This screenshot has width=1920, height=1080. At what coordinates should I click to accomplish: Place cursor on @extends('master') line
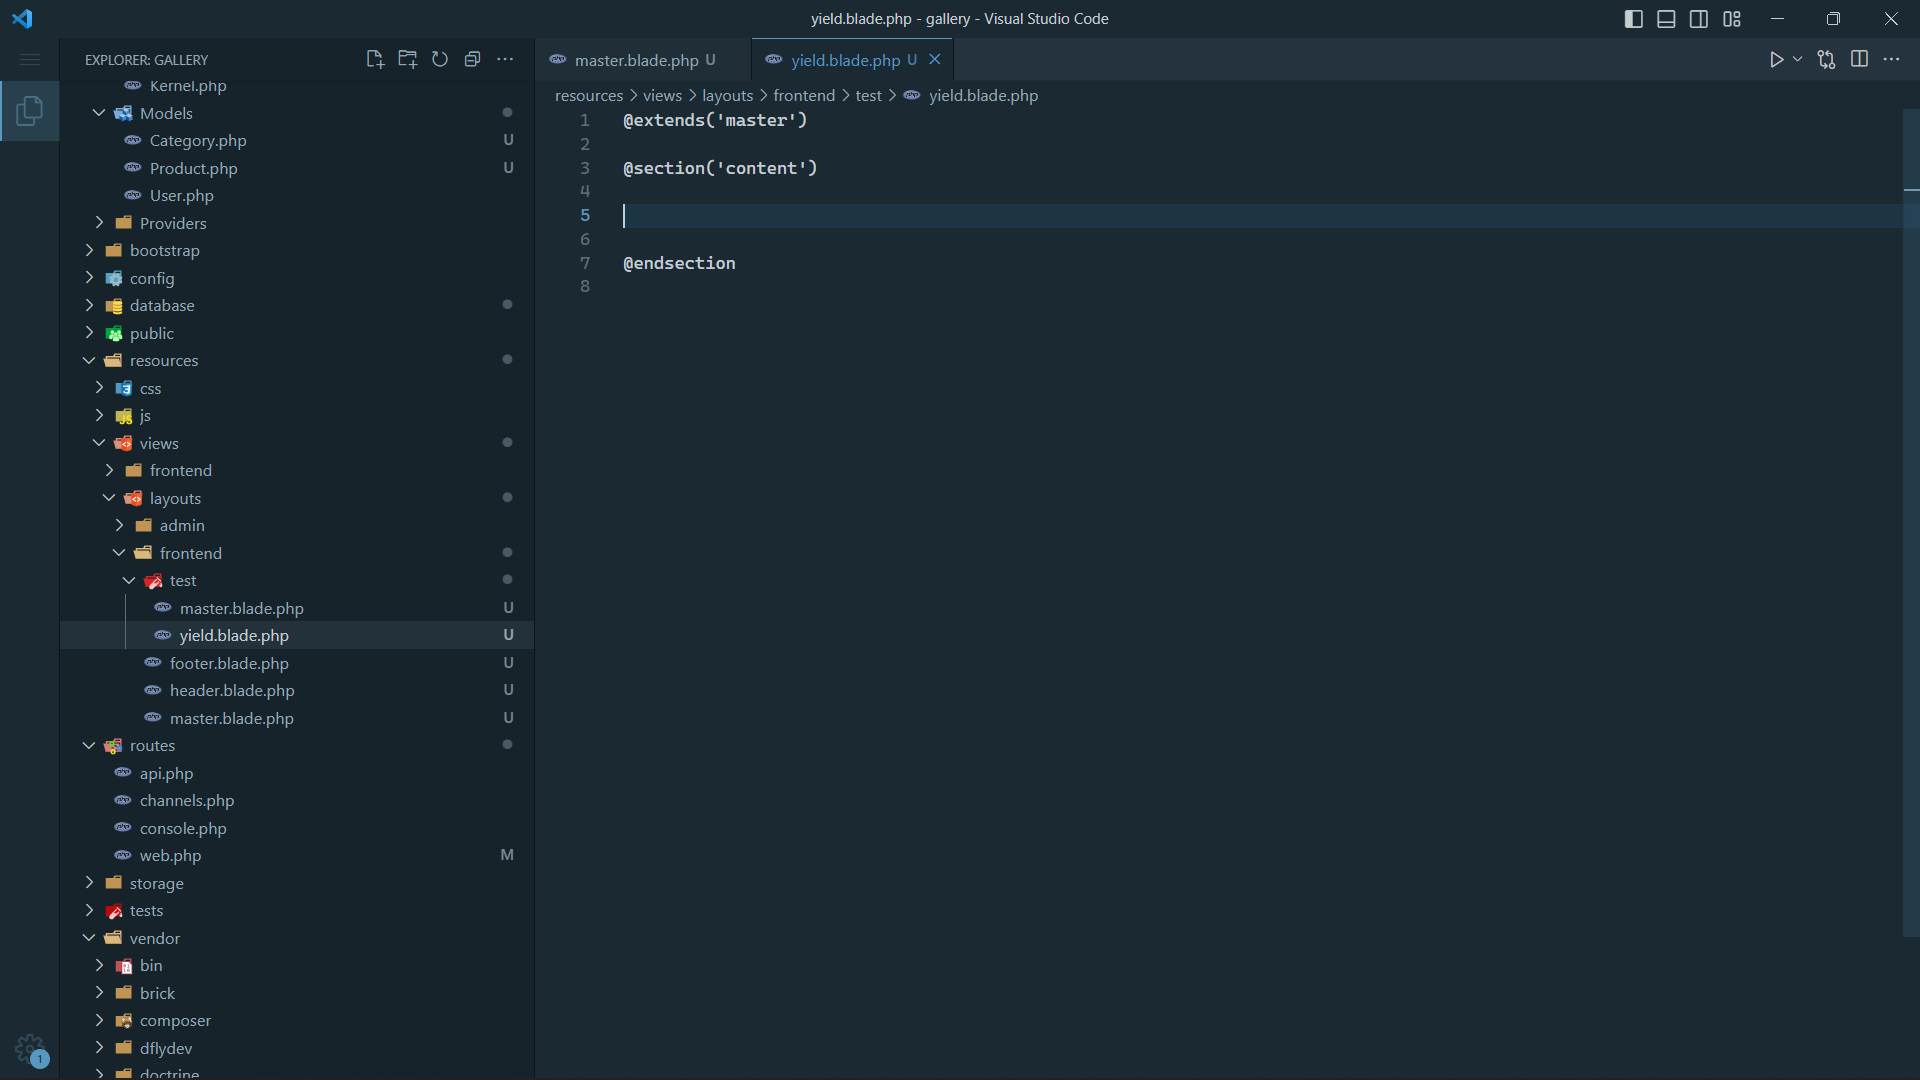coord(715,120)
